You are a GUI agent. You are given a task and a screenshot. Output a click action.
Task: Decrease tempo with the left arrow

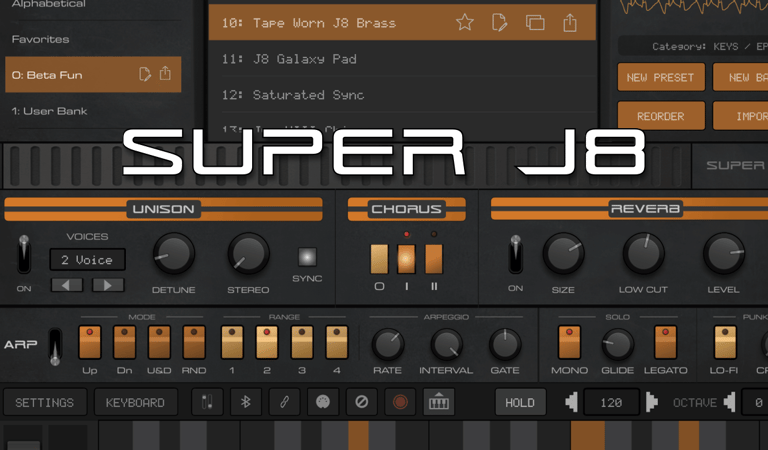tap(572, 402)
